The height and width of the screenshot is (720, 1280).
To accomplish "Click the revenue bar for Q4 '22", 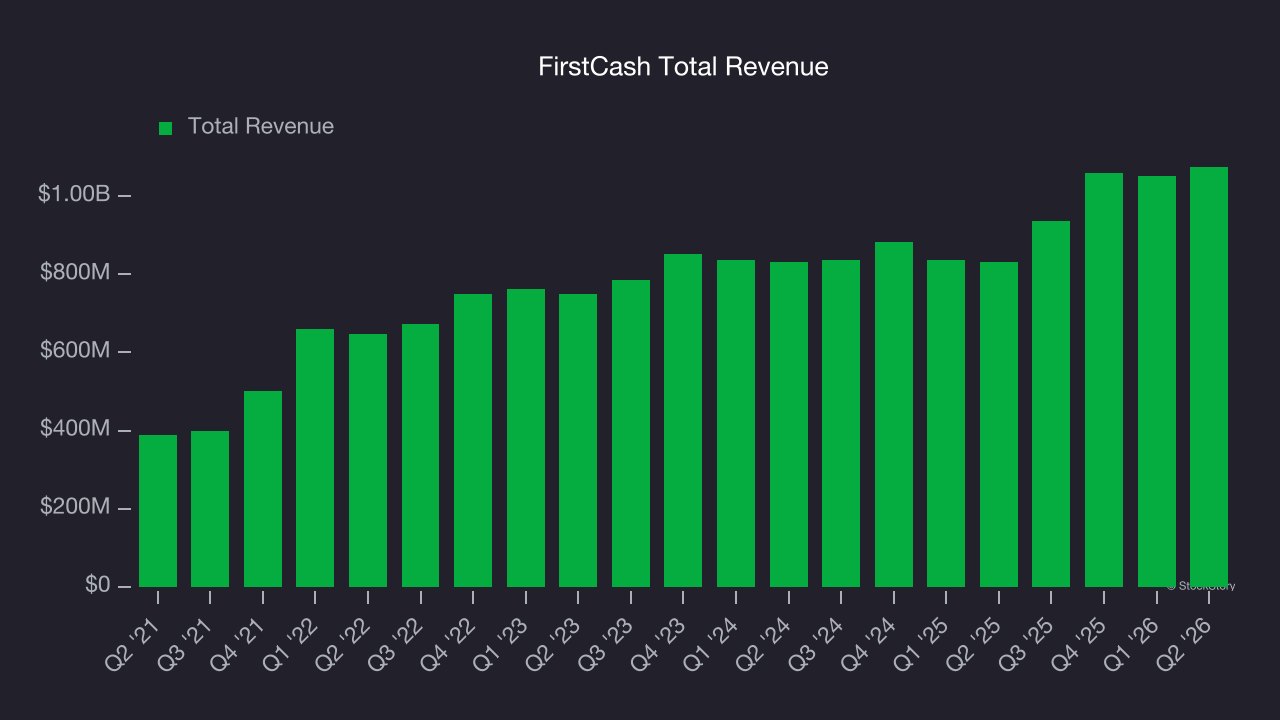I will pyautogui.click(x=473, y=441).
